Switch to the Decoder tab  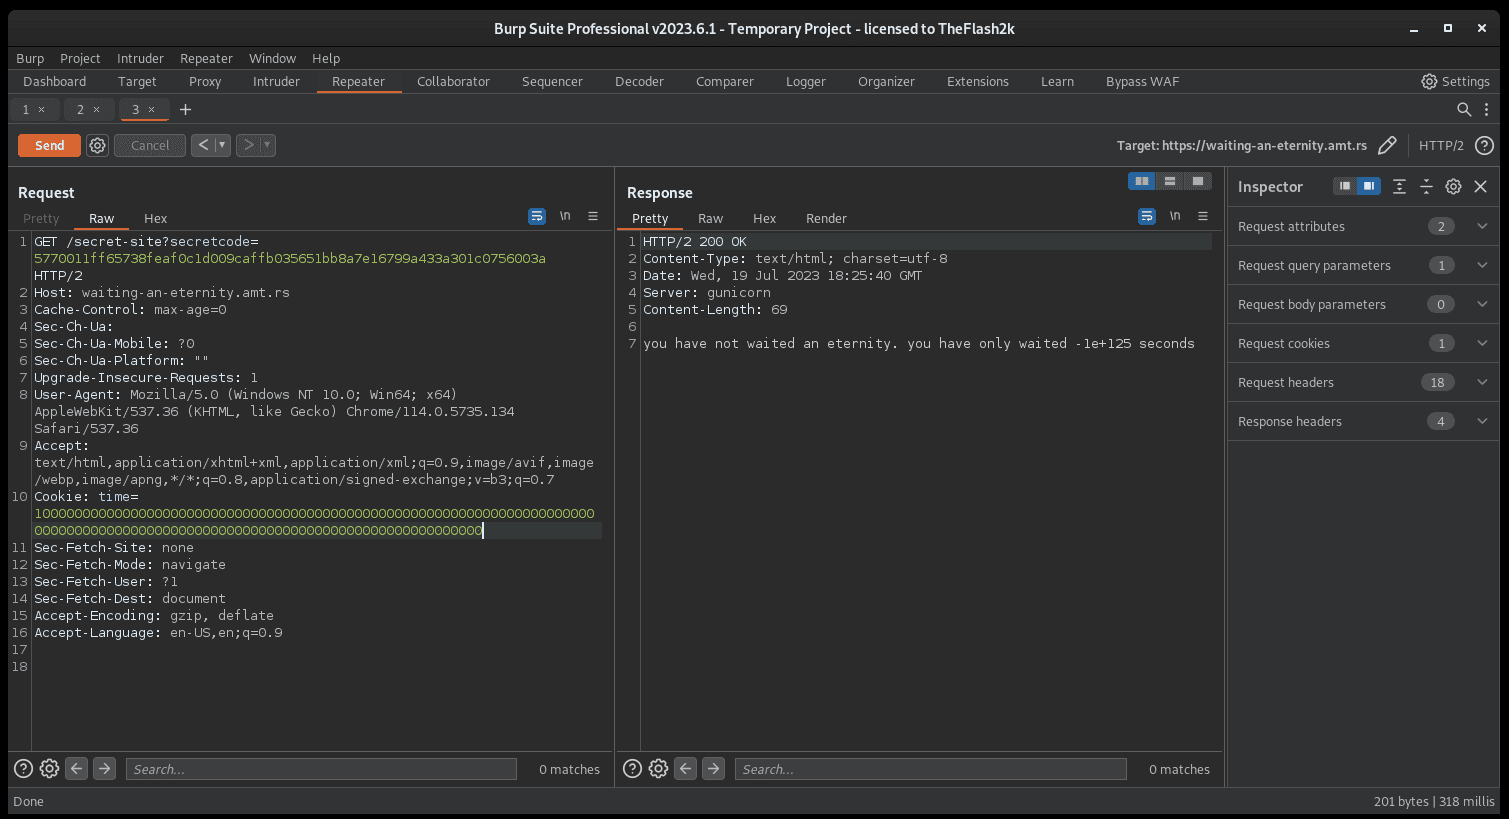639,81
